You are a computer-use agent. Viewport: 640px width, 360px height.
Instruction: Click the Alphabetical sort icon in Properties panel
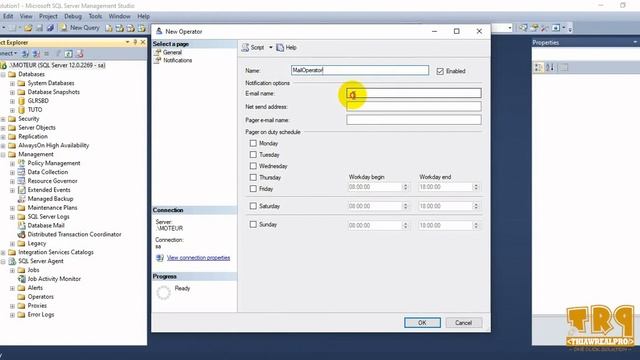coord(550,67)
